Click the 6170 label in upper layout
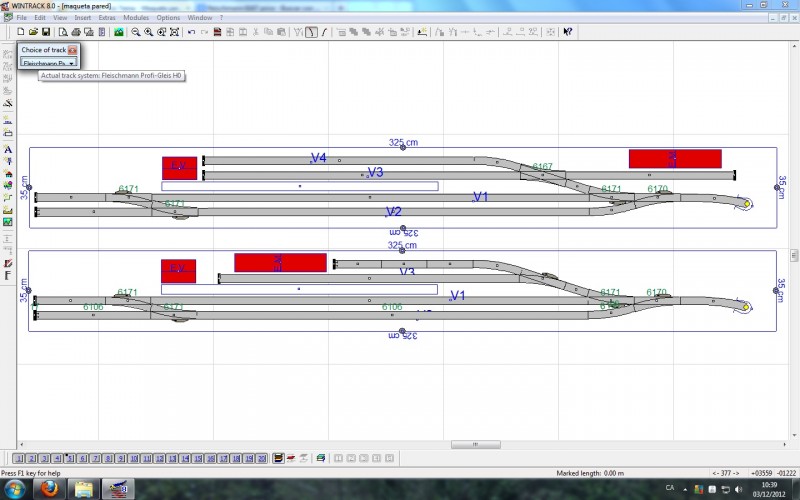 pyautogui.click(x=658, y=189)
